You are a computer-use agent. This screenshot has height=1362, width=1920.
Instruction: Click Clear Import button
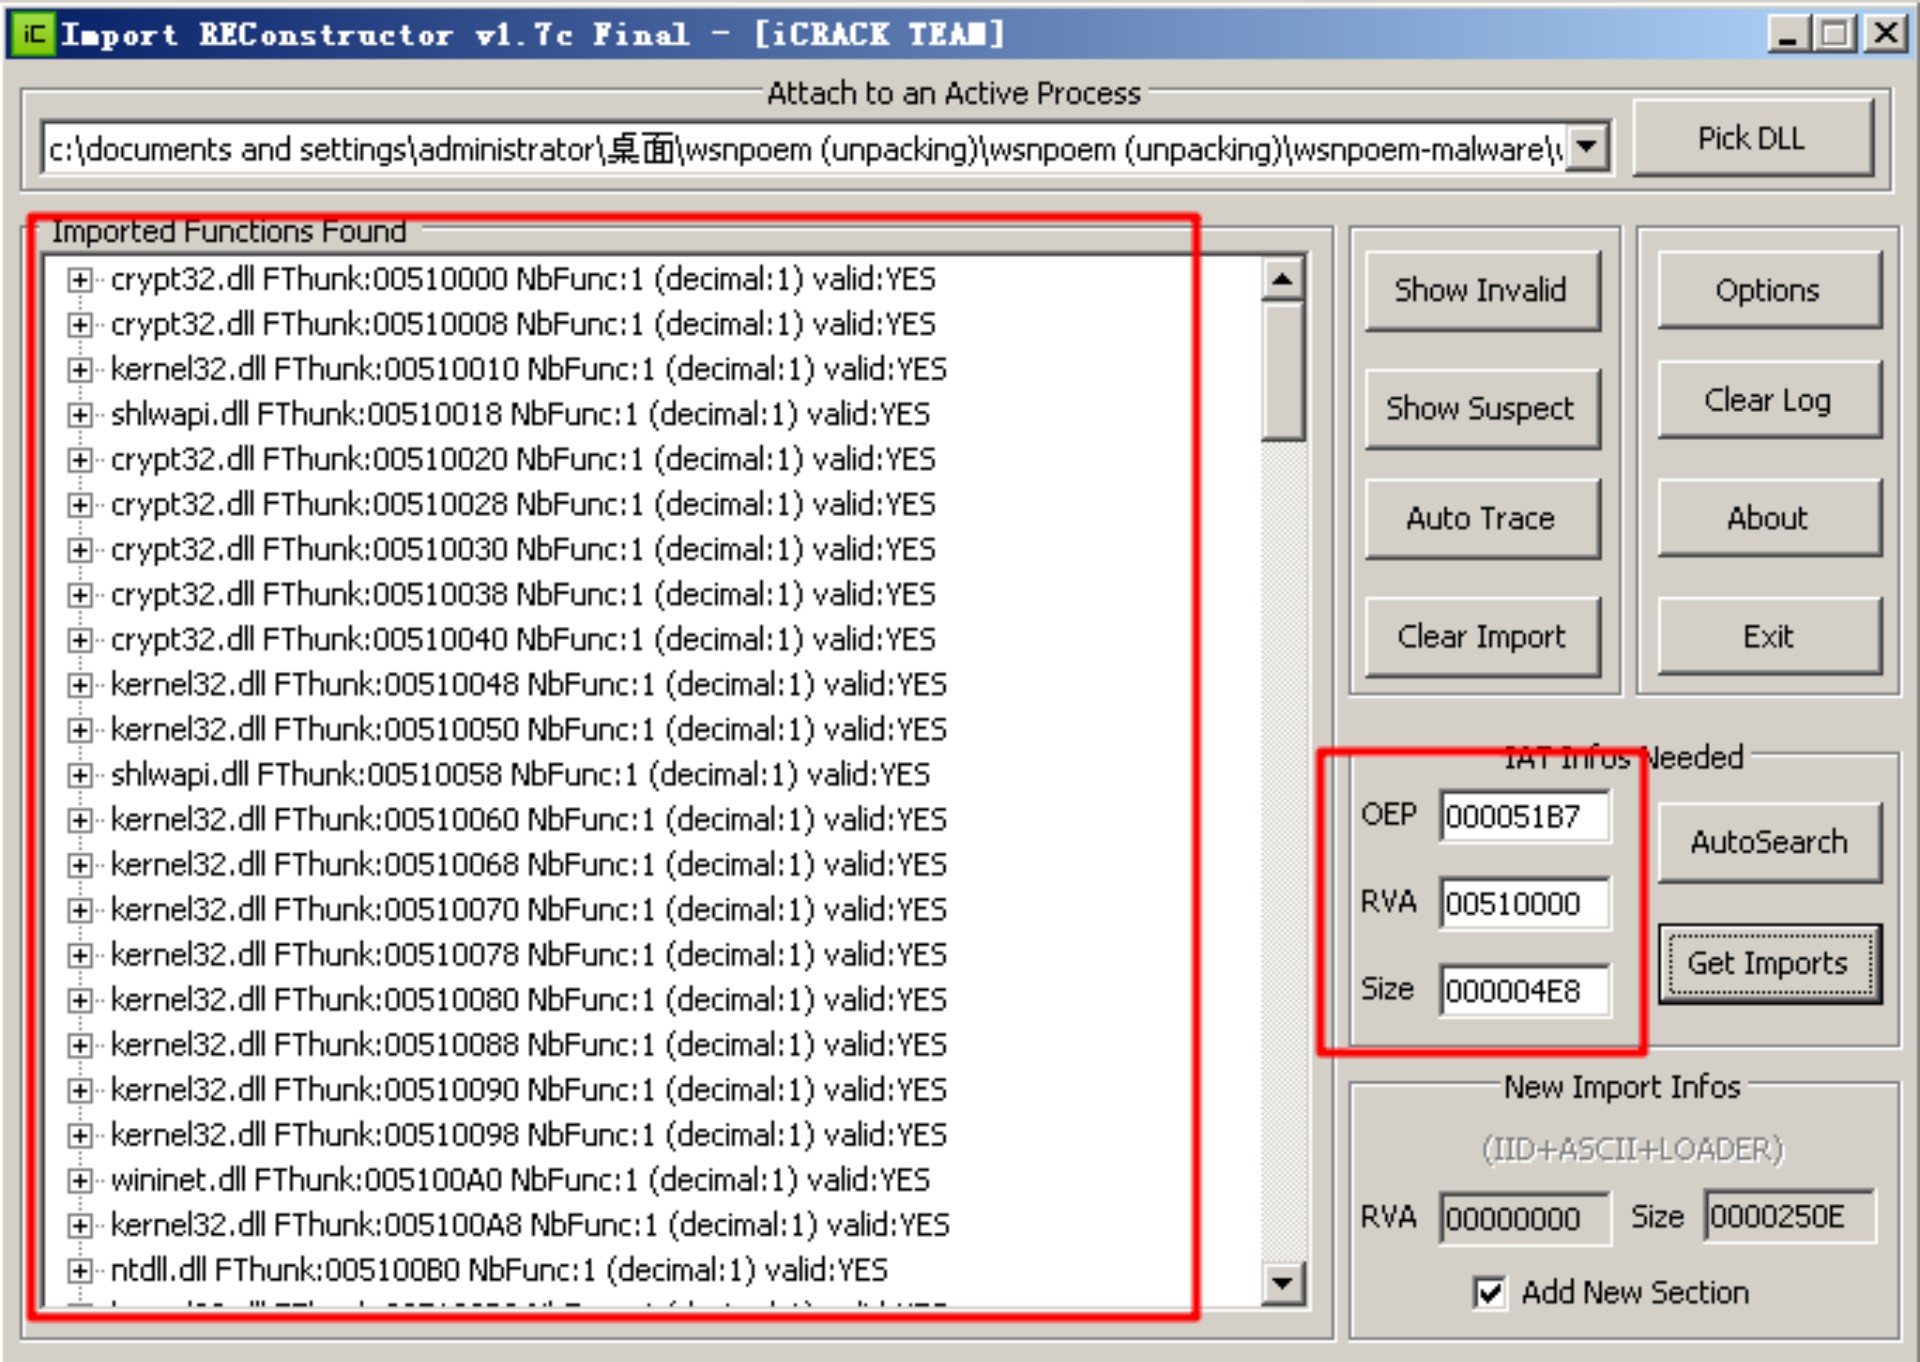coord(1481,637)
